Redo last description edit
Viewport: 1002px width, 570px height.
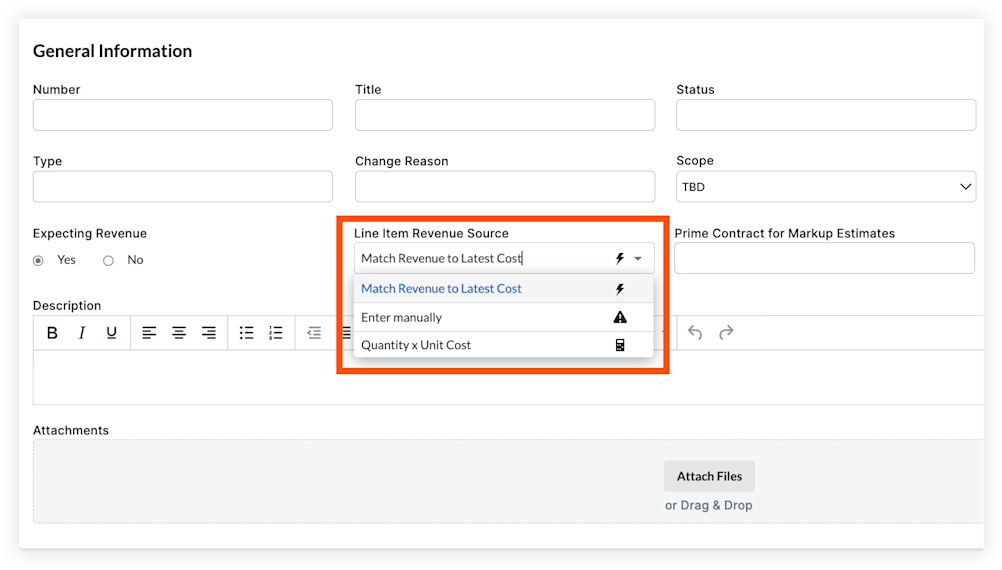tap(726, 332)
